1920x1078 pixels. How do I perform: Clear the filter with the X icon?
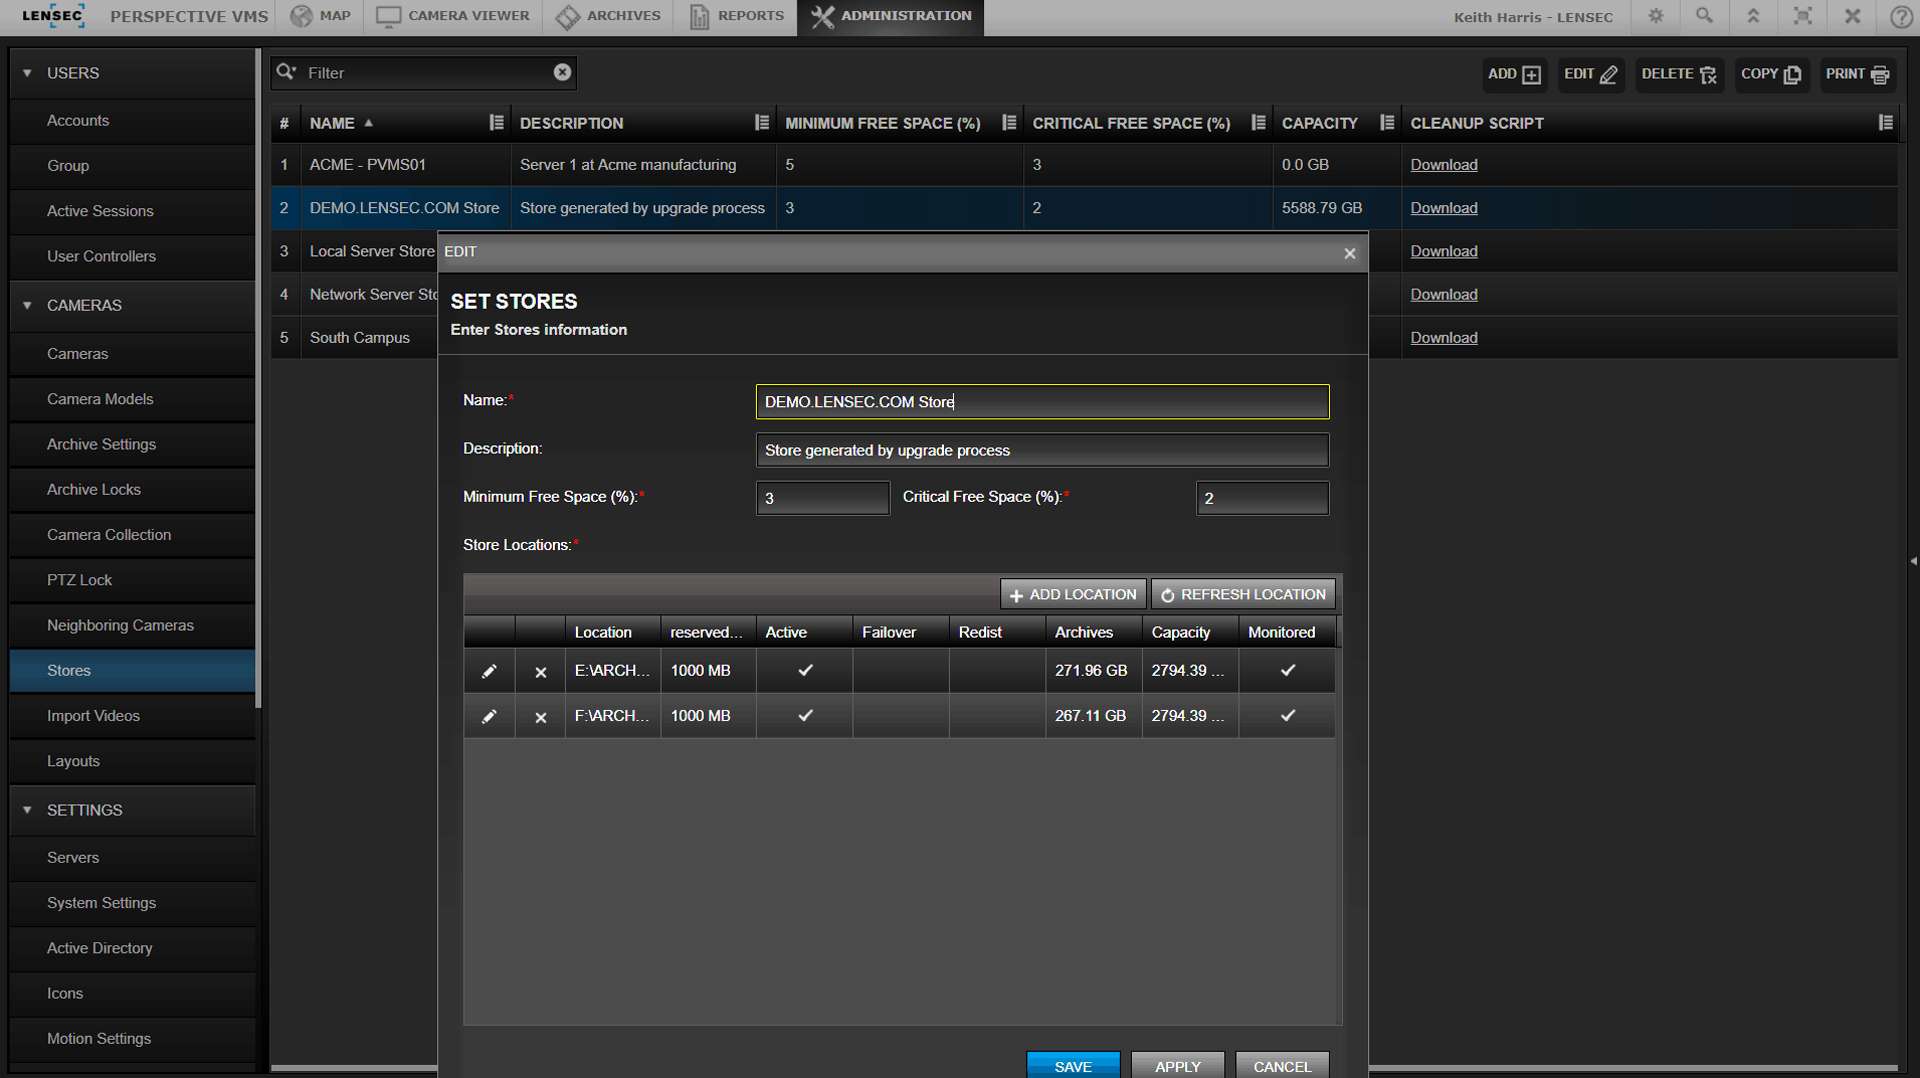pos(562,72)
